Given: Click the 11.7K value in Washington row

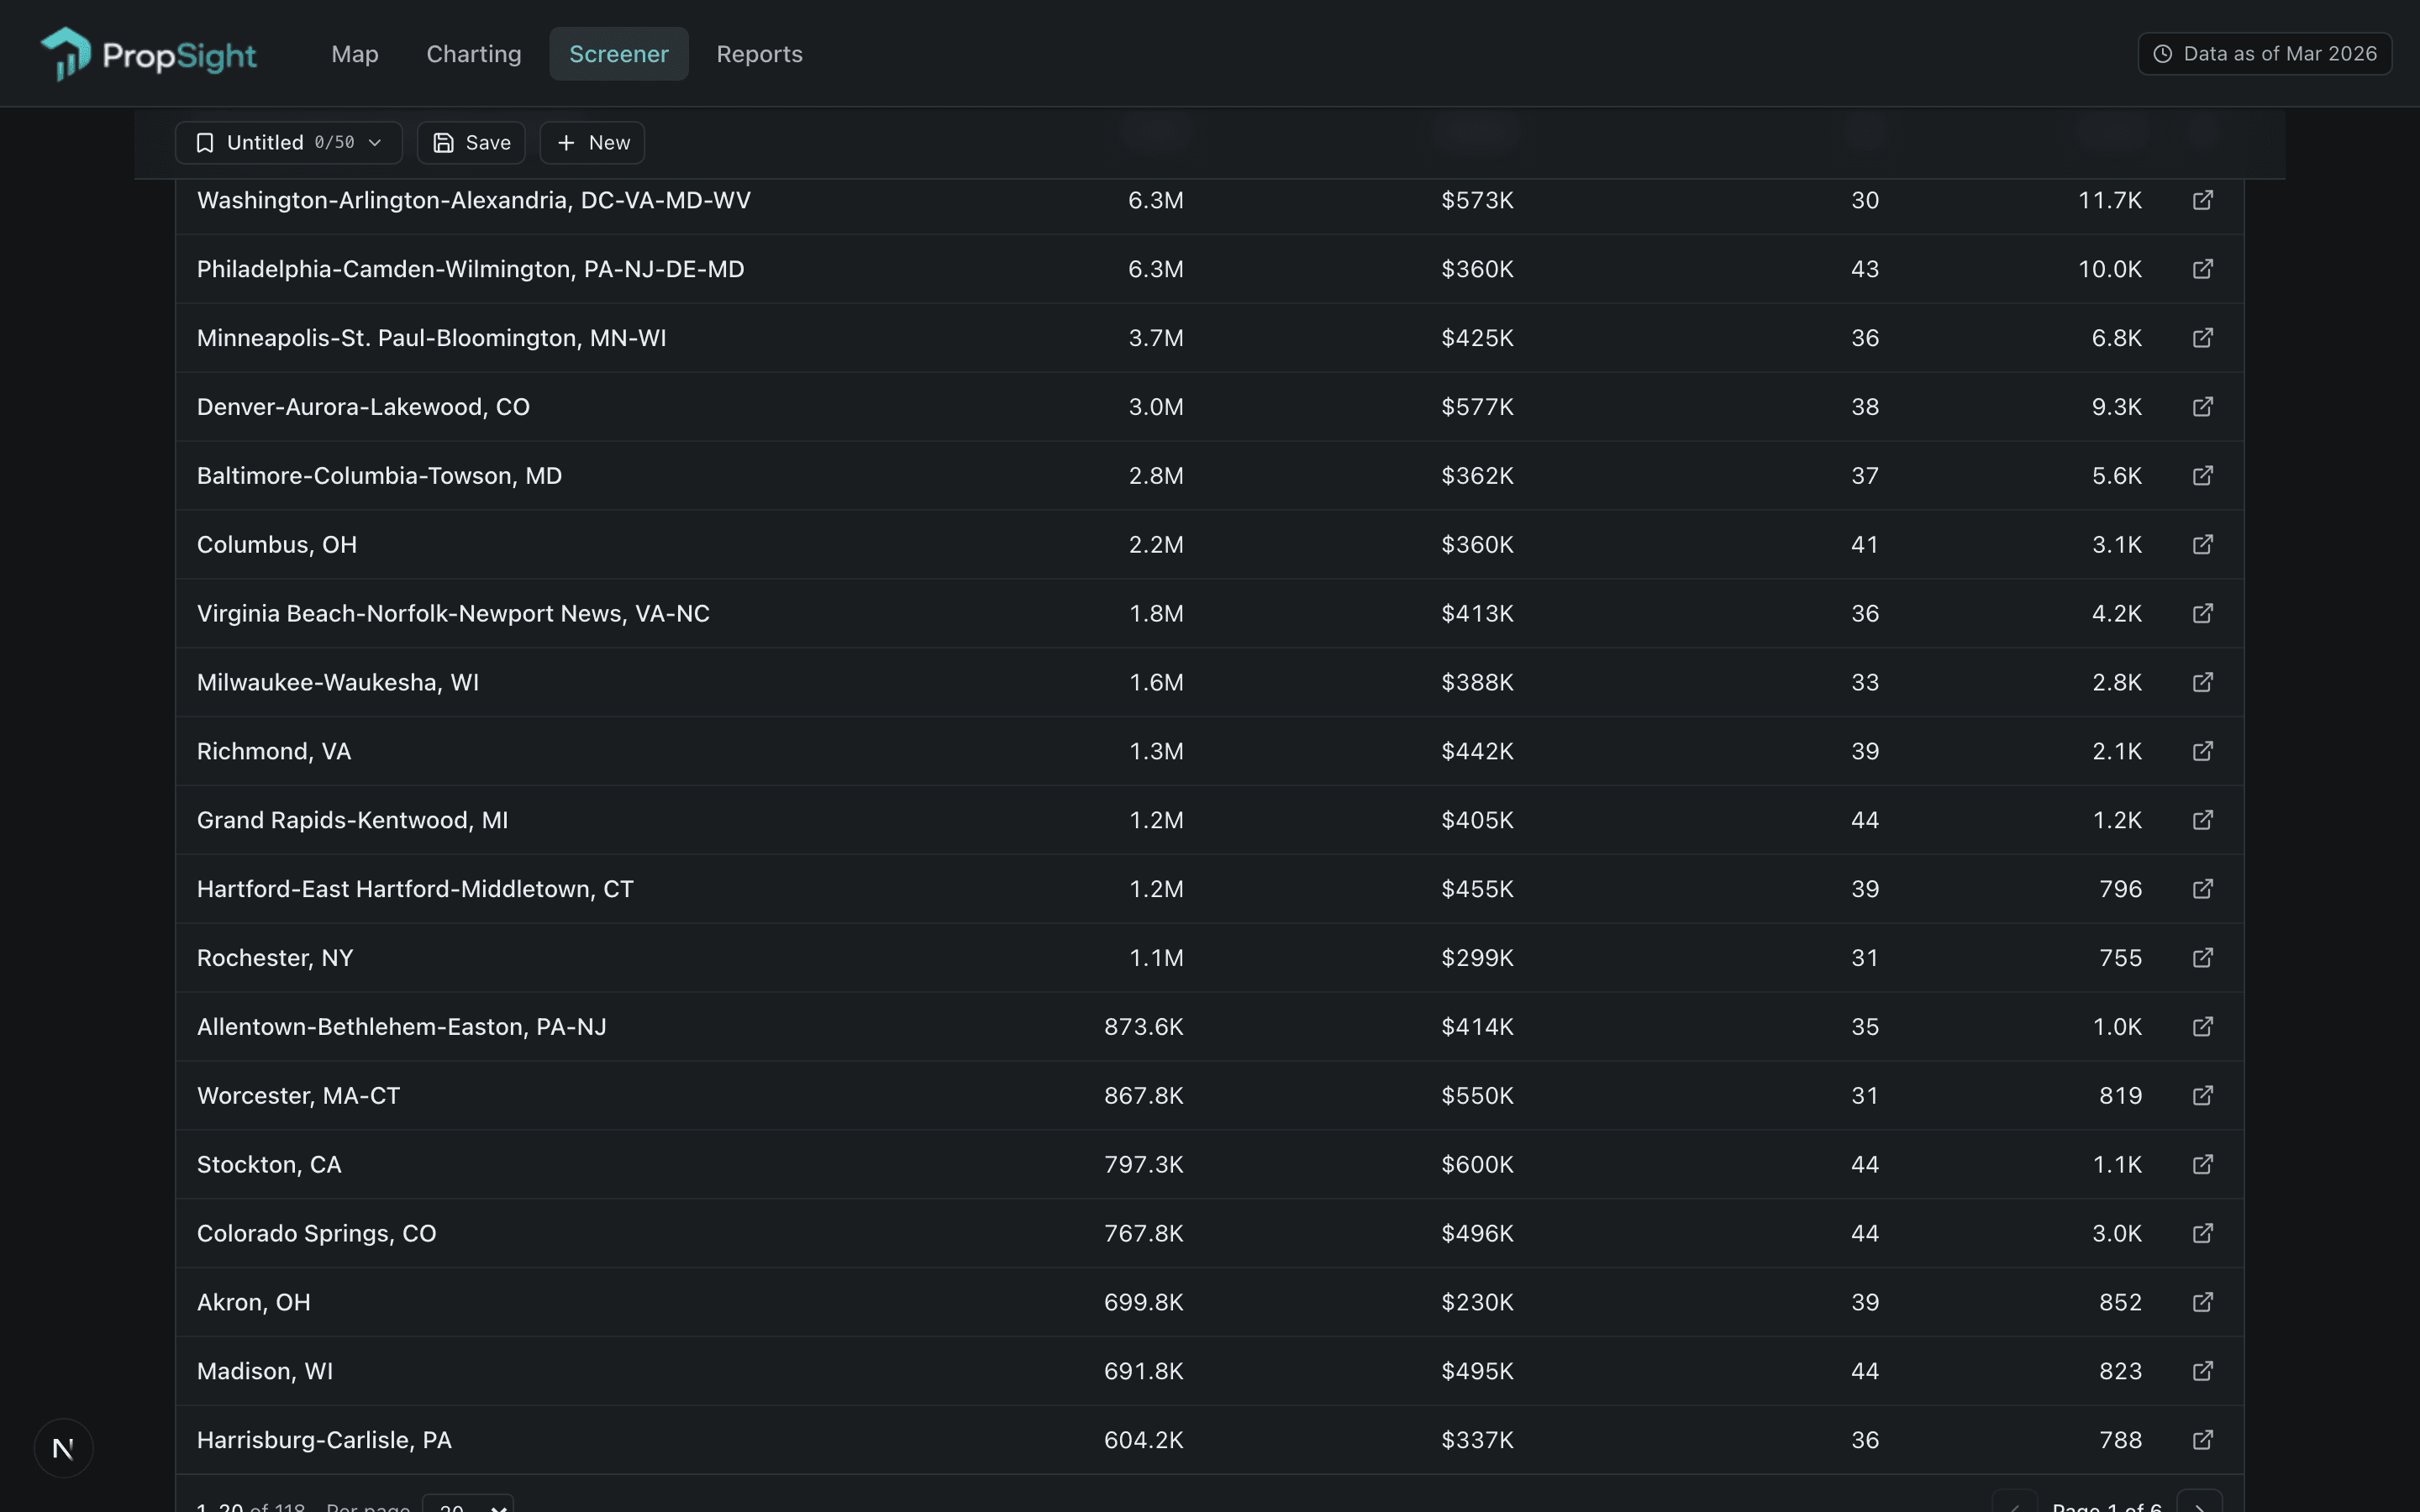Looking at the screenshot, I should coord(2110,200).
